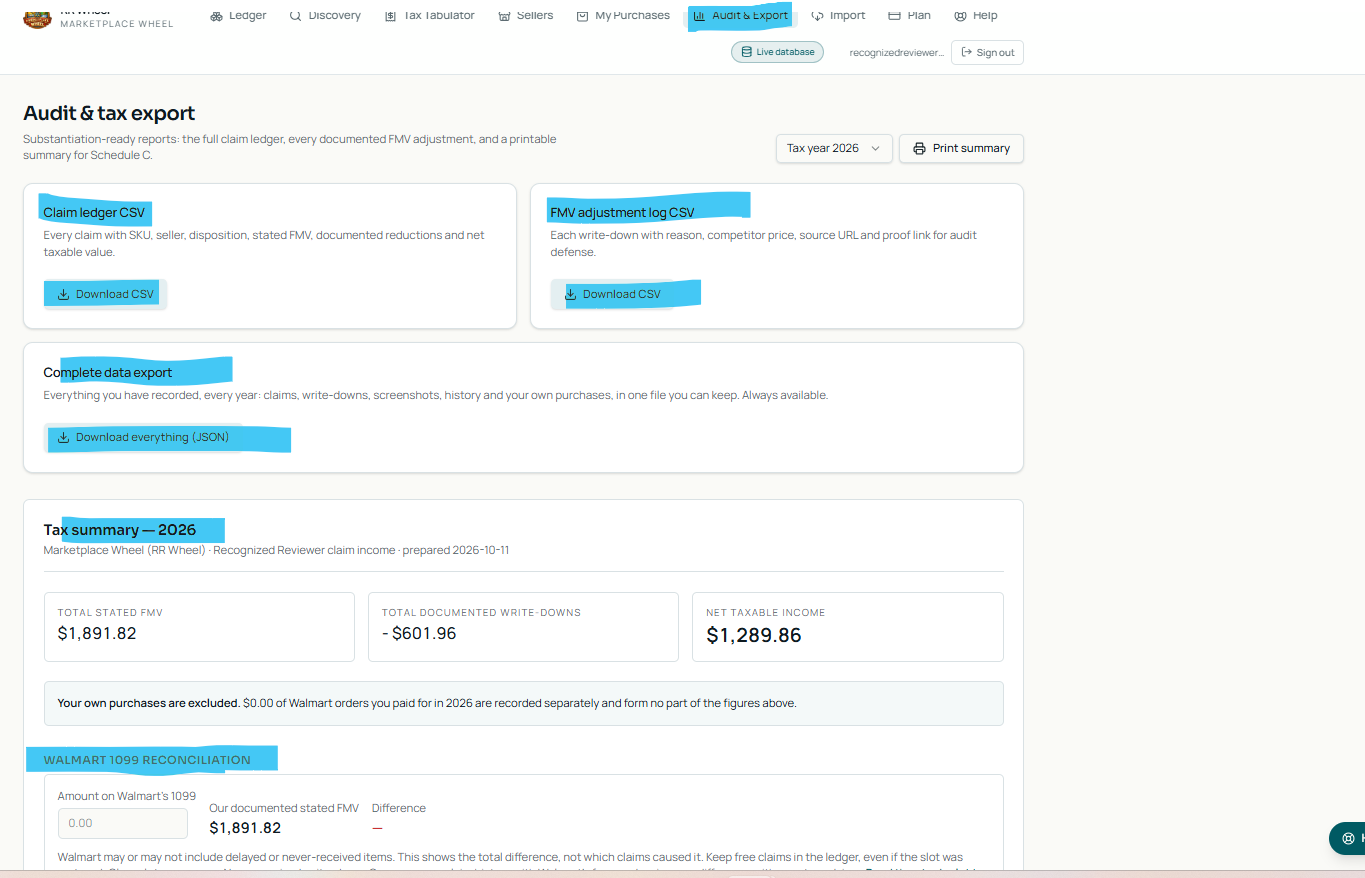Click the Difference label
The image size is (1365, 878).
[399, 808]
